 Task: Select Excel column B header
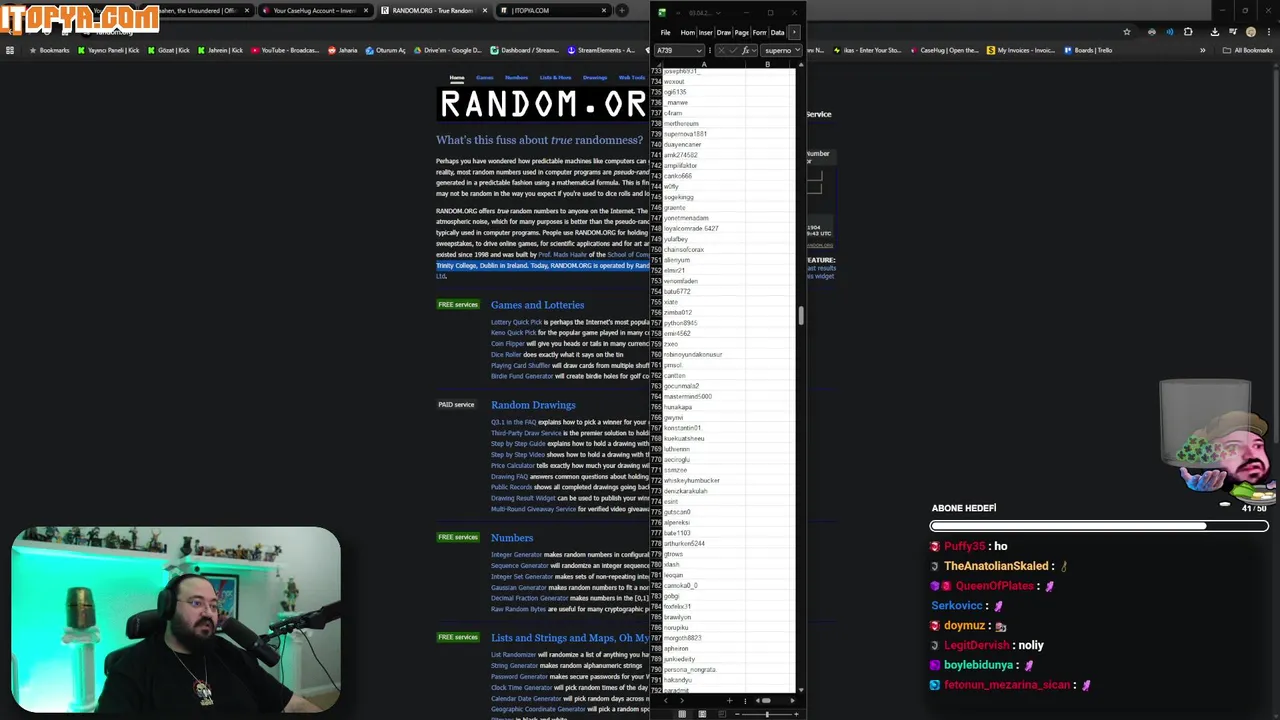(x=768, y=64)
